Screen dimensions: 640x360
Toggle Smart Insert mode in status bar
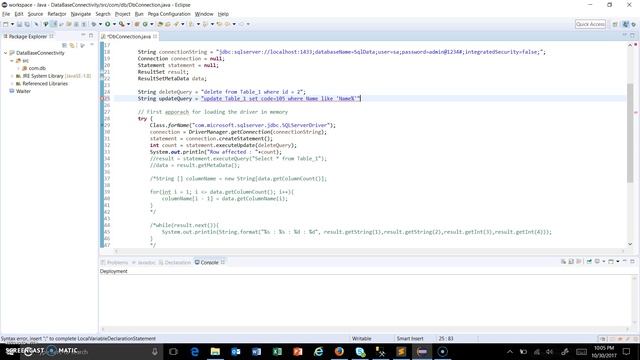[x=410, y=338]
